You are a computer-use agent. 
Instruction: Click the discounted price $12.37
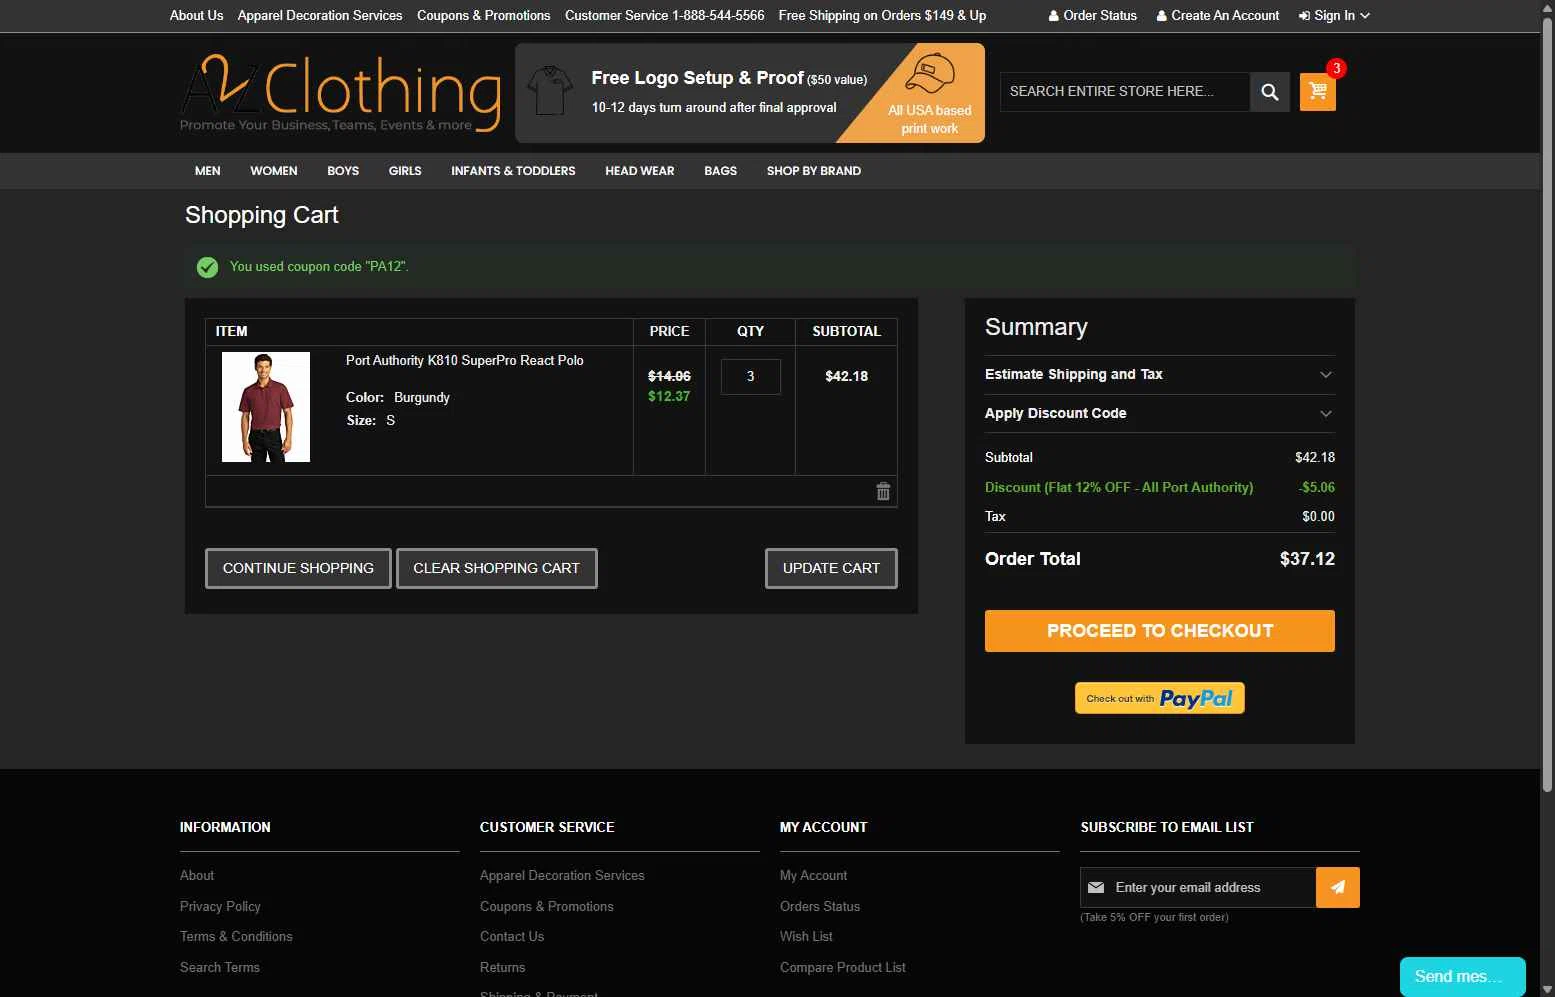click(669, 396)
